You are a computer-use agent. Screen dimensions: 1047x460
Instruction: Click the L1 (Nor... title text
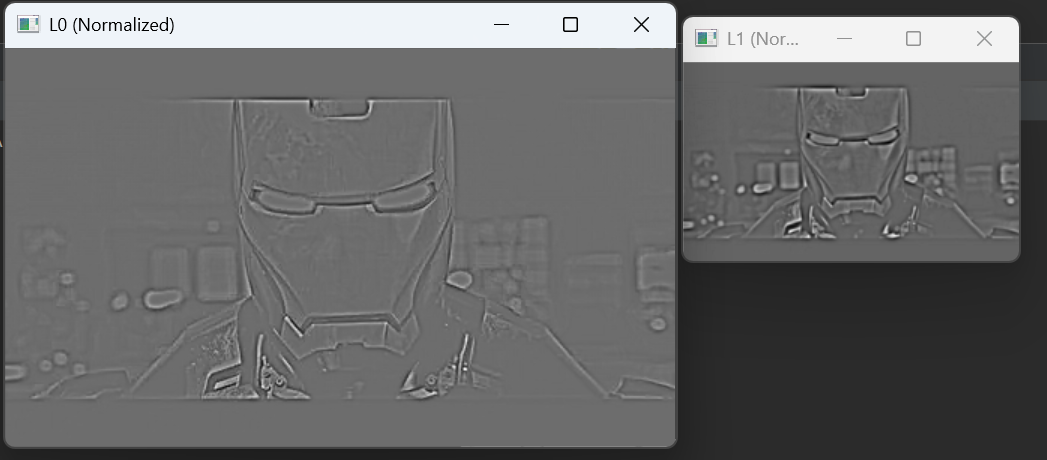tap(763, 39)
